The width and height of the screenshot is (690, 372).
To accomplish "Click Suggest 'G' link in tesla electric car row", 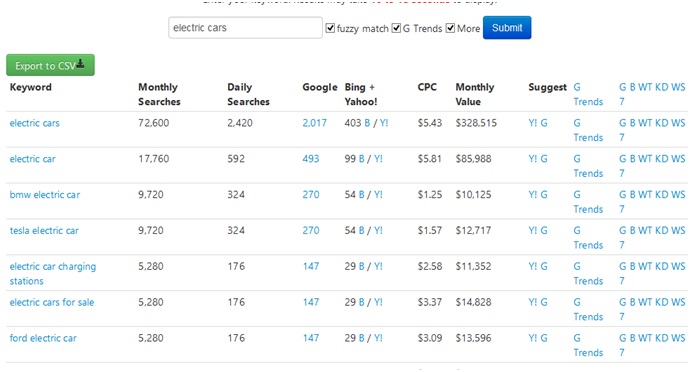I will pos(544,230).
